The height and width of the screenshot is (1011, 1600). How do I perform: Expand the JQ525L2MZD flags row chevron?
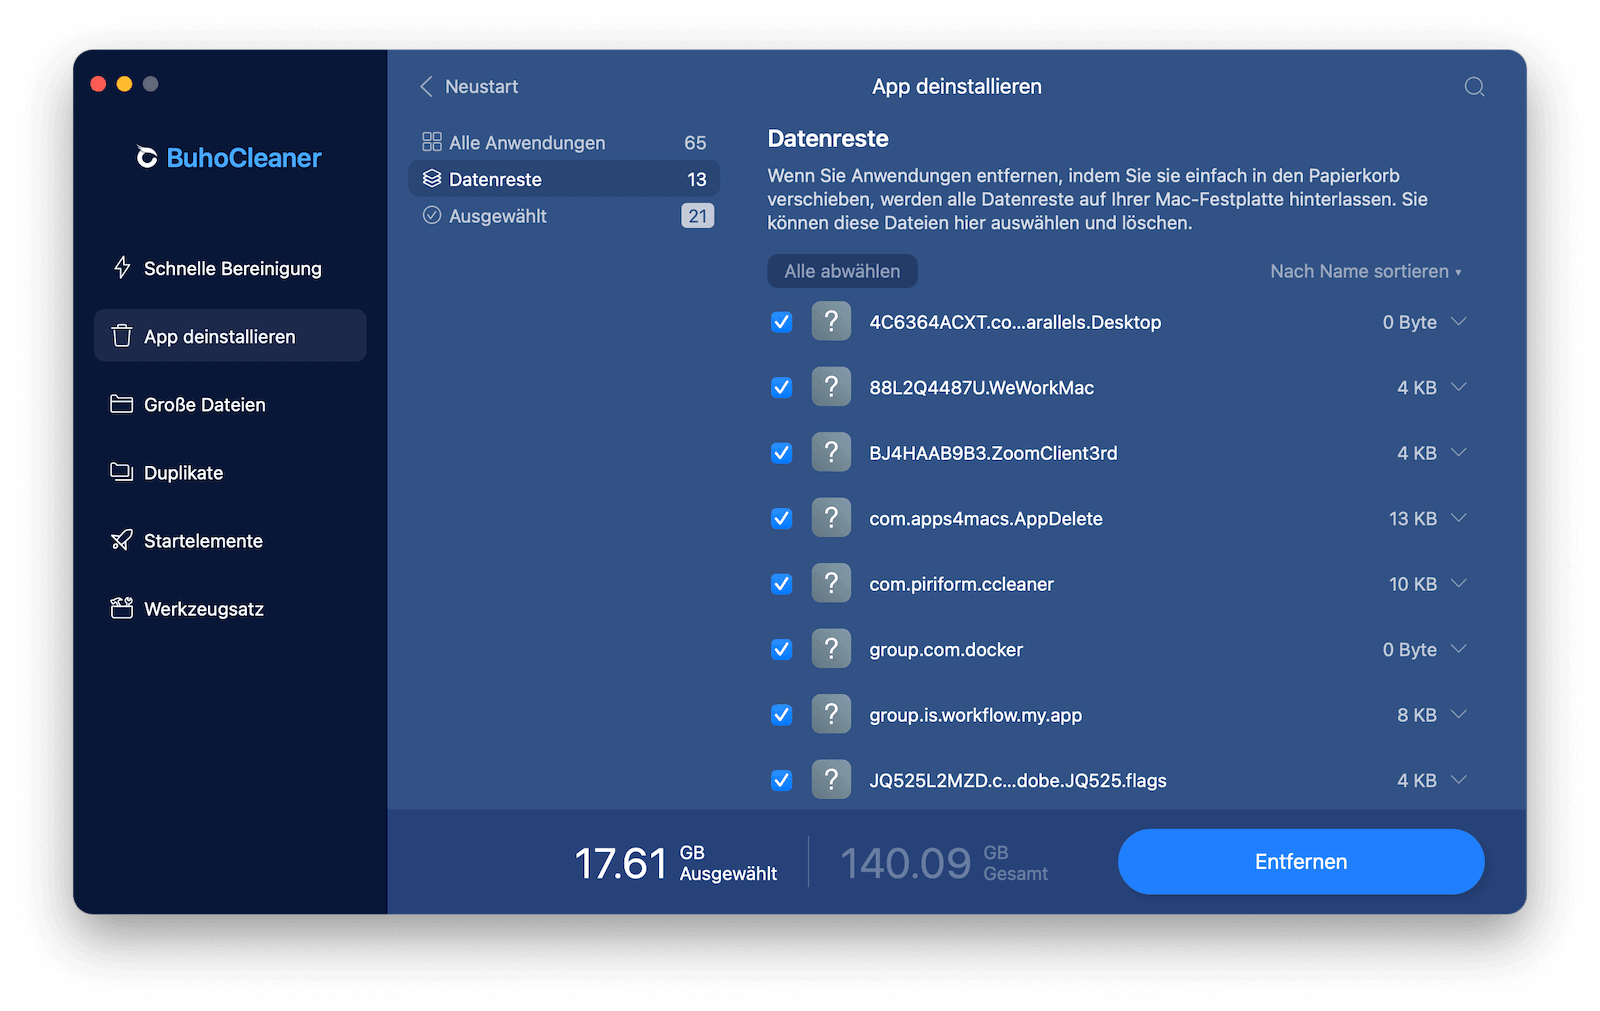click(1459, 780)
